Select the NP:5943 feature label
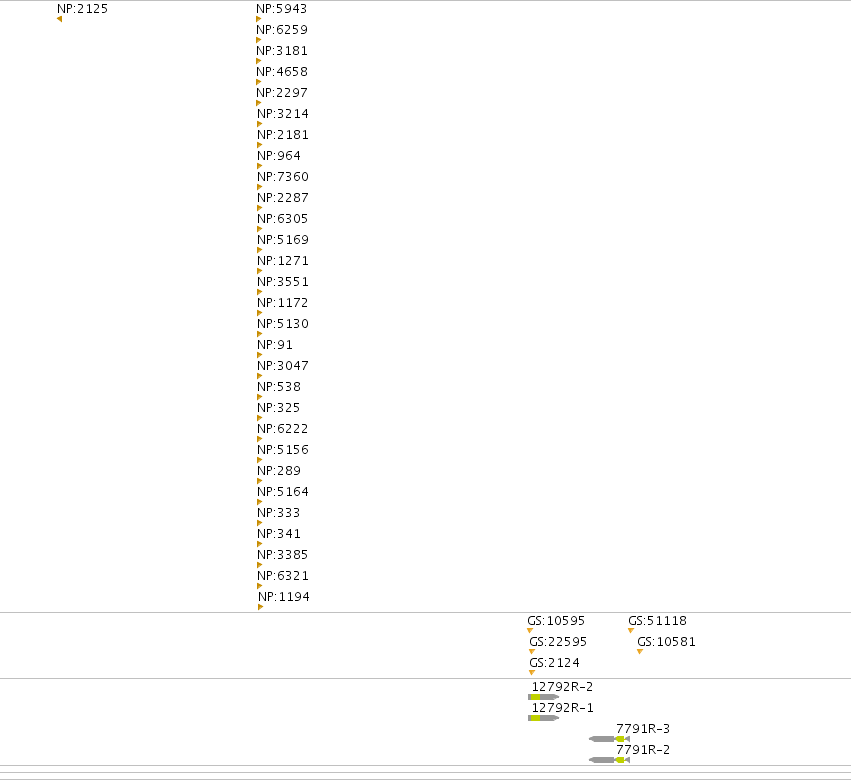The image size is (851, 780). click(x=282, y=9)
